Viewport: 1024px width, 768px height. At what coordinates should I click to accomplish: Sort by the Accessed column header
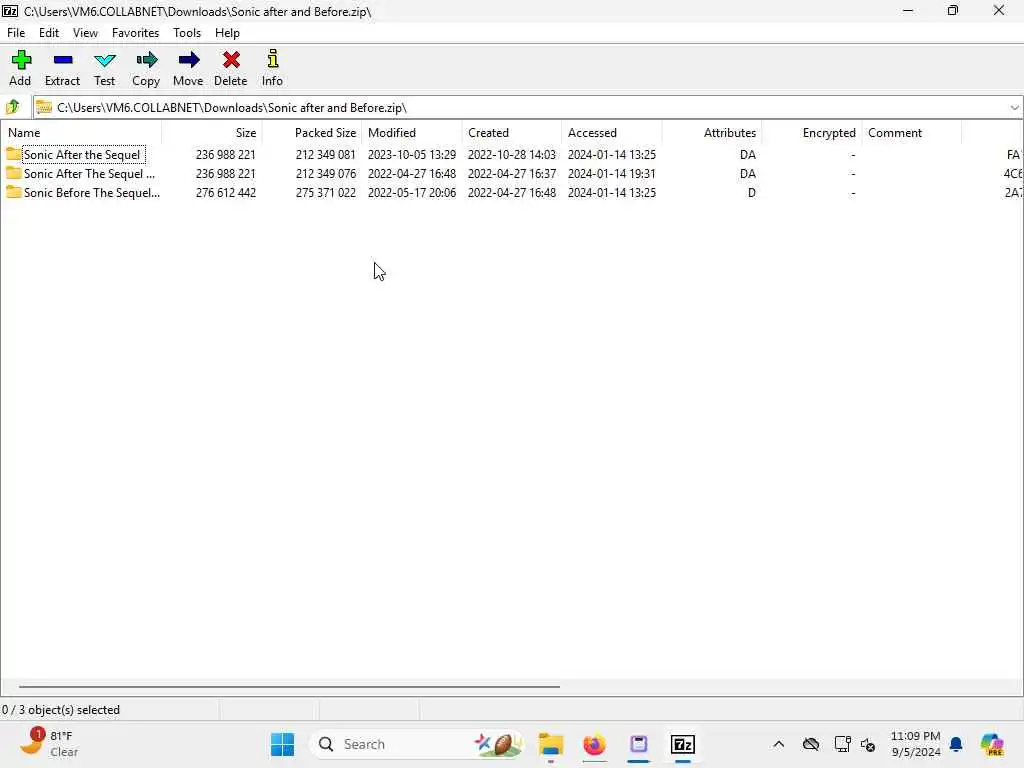coord(612,133)
